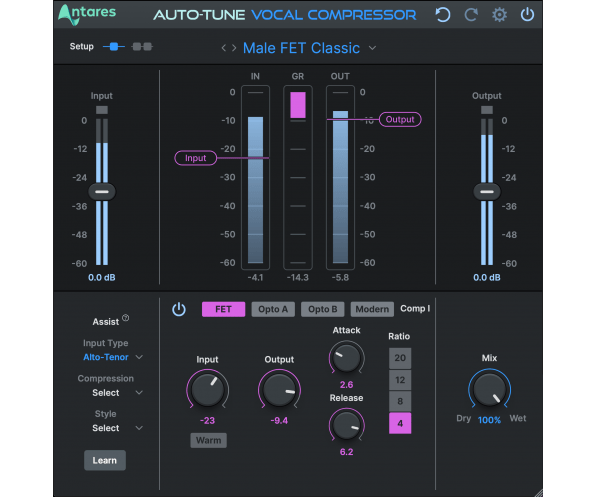Image resolution: width=597 pixels, height=497 pixels.
Task: Click the 2.6 attack value
Action: (346, 385)
